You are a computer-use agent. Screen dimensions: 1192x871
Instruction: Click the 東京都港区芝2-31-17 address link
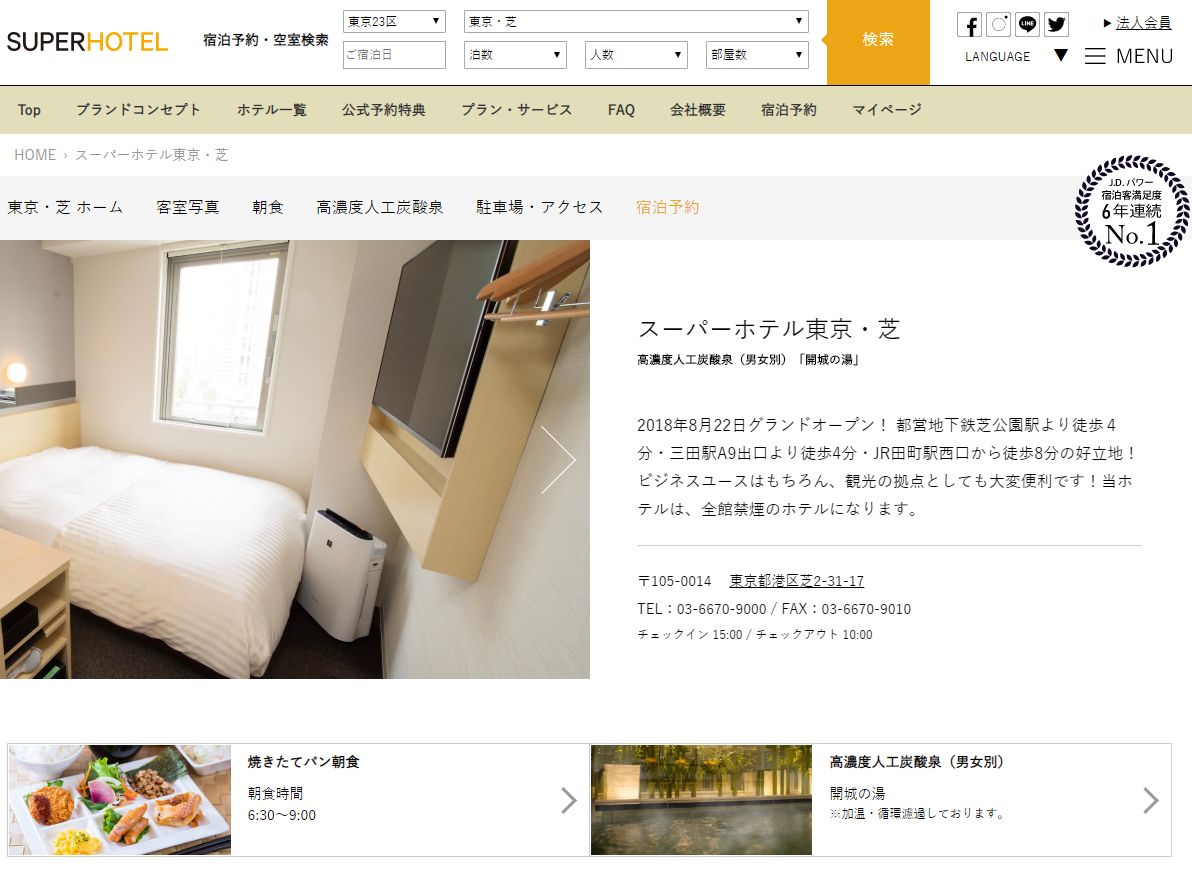coord(796,581)
